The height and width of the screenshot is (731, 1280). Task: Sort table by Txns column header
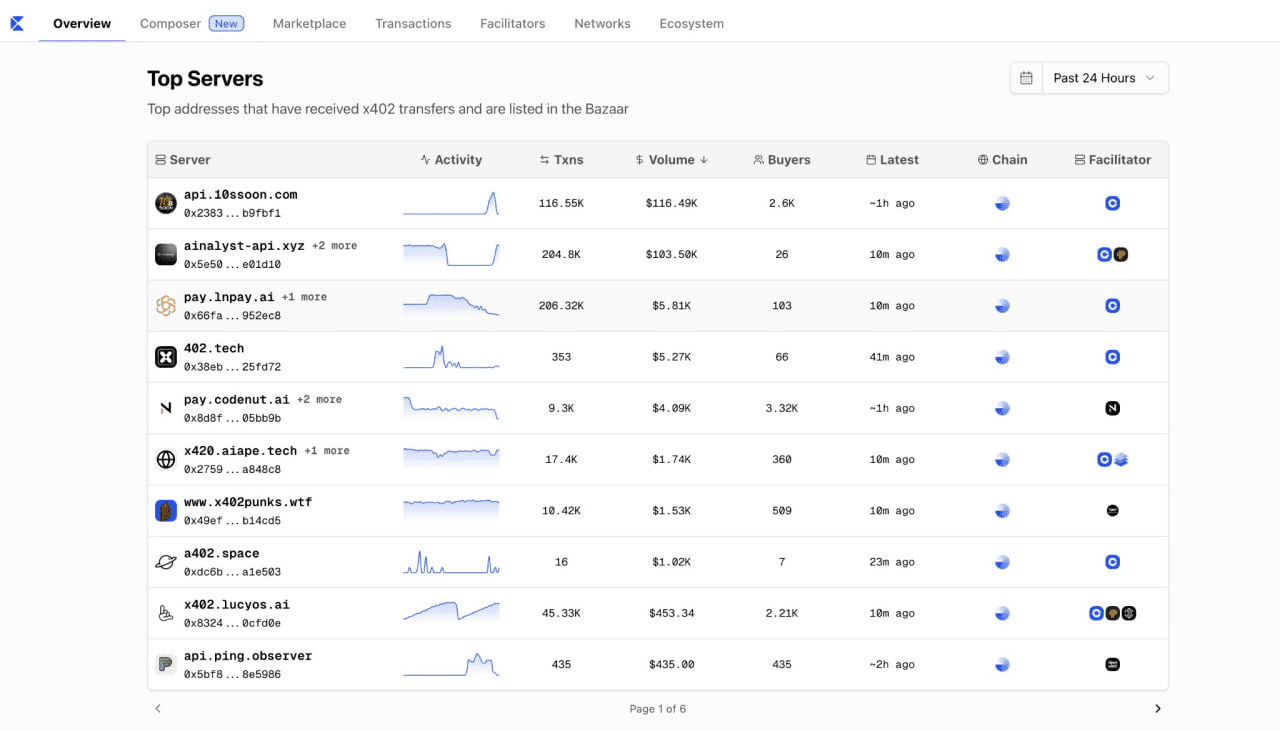pyautogui.click(x=561, y=160)
